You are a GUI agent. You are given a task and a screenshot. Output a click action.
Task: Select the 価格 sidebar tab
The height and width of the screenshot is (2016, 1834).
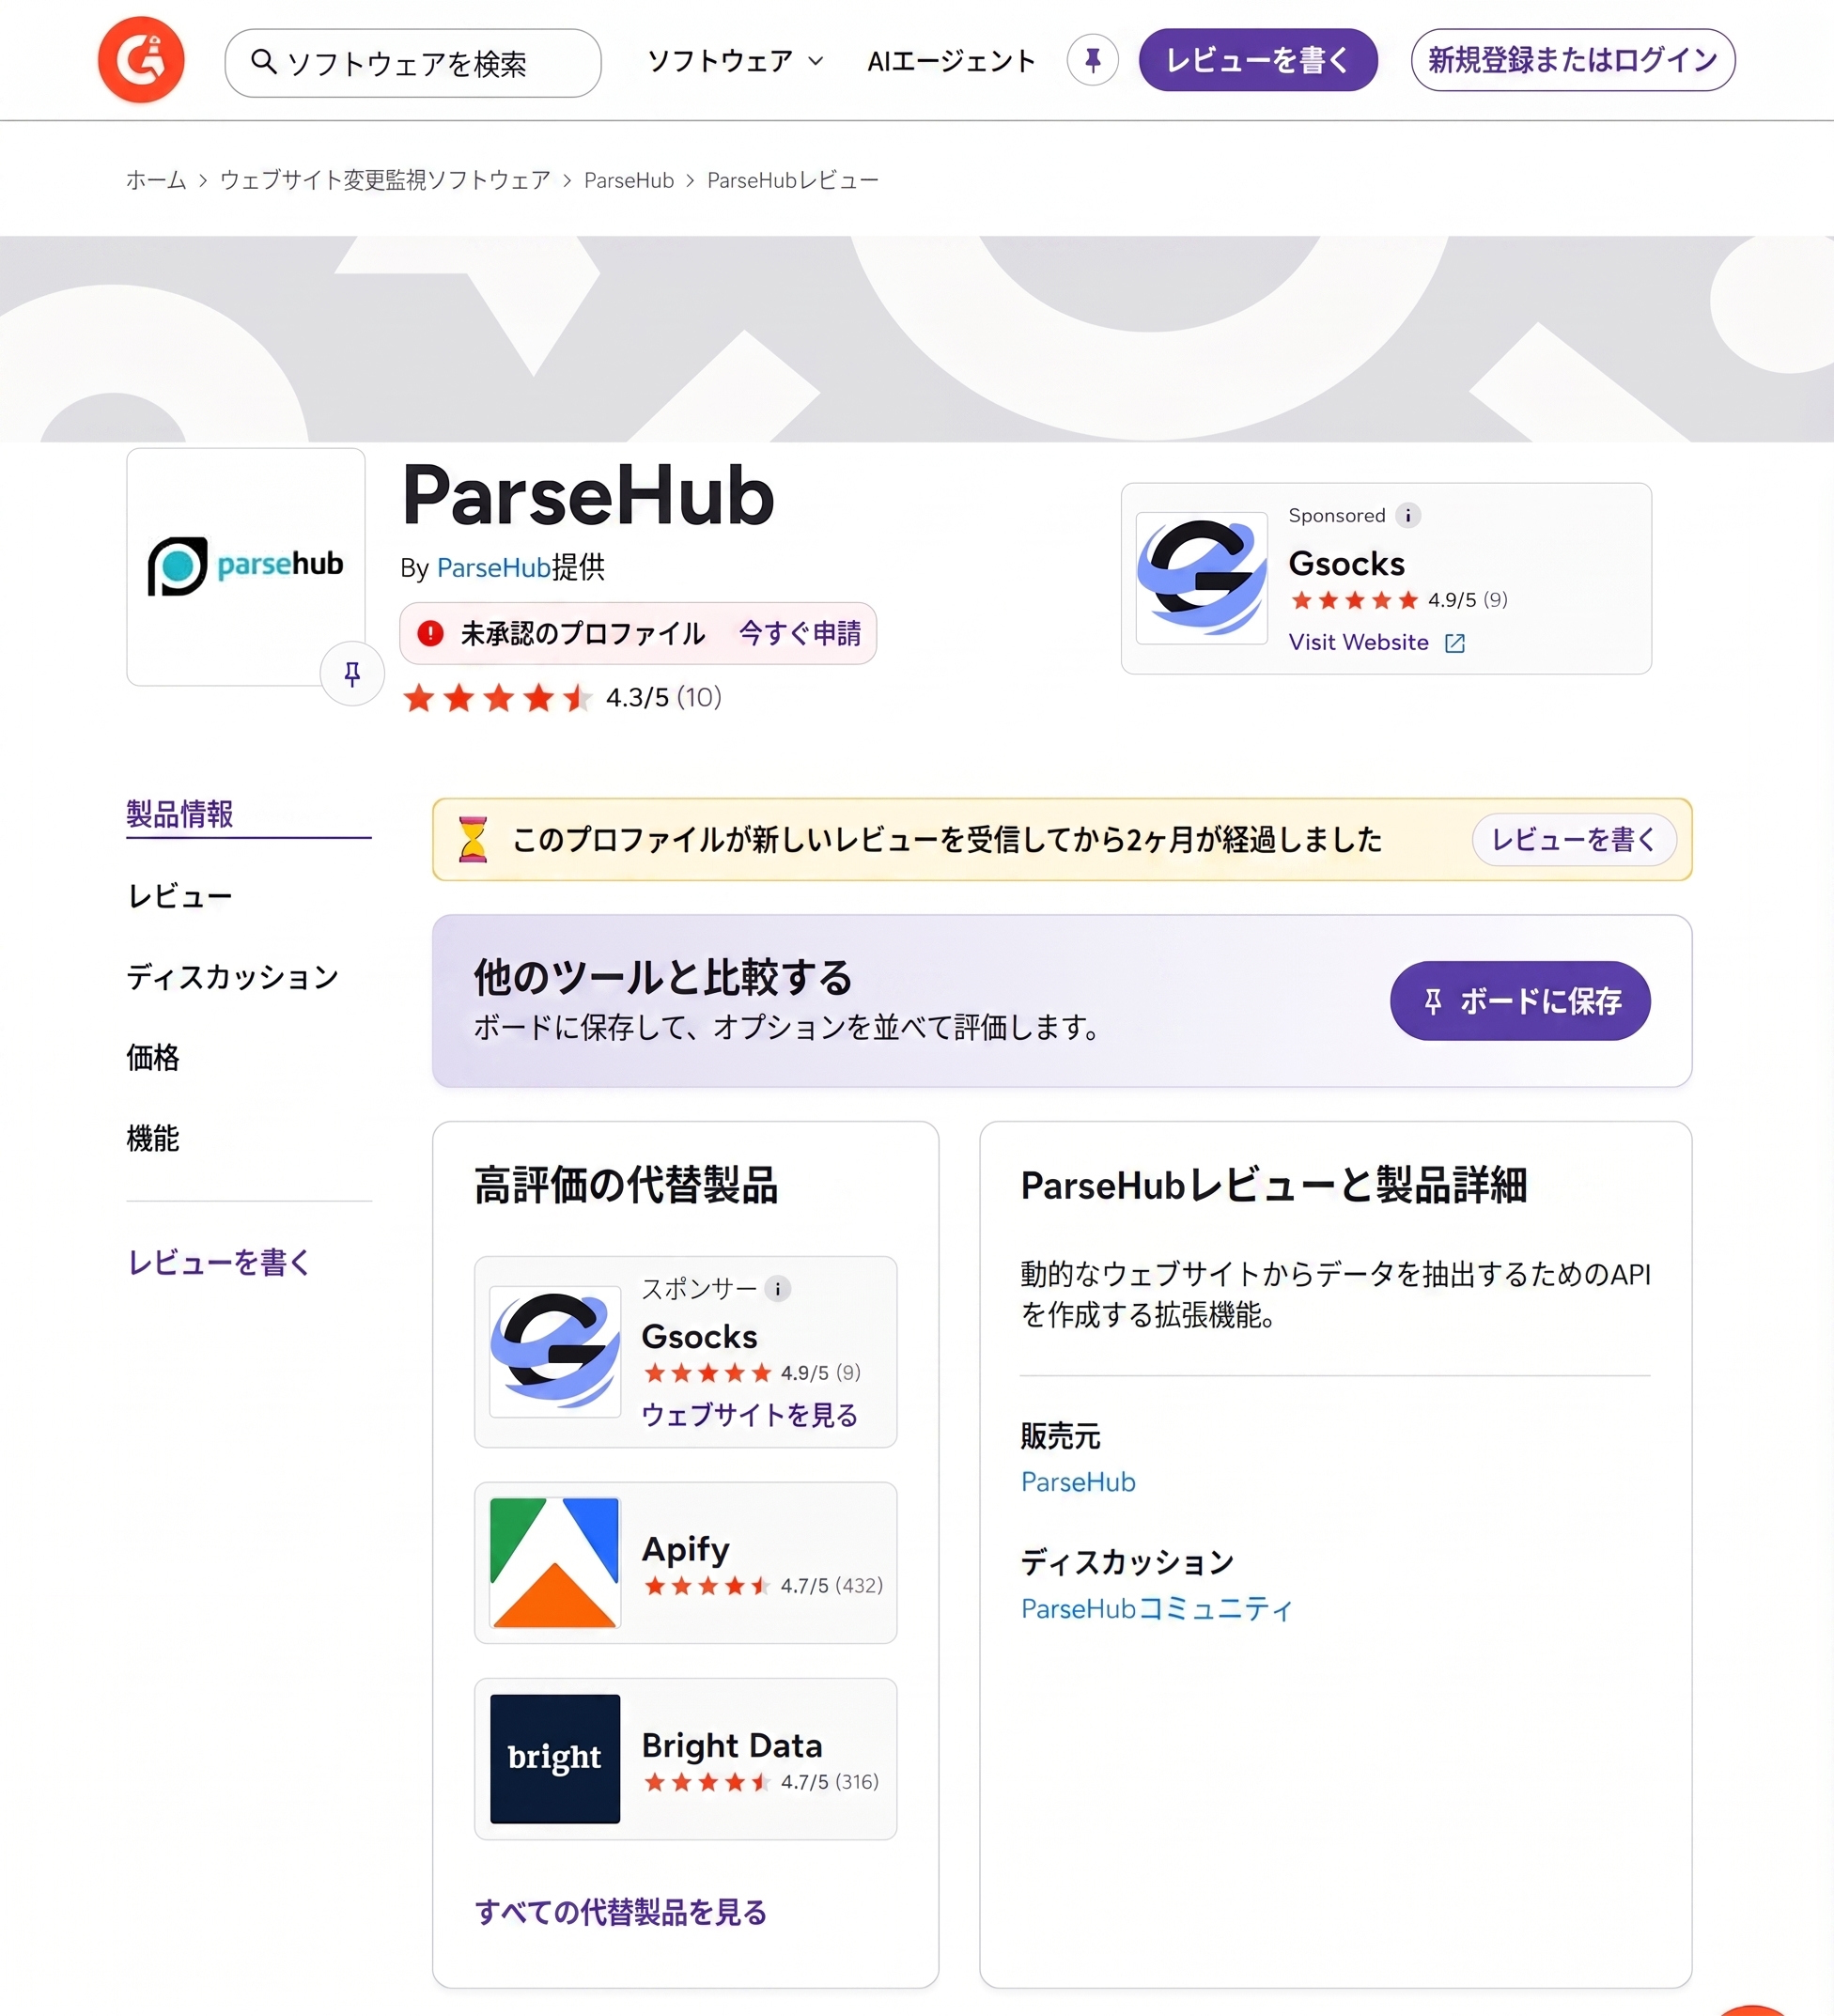153,1057
